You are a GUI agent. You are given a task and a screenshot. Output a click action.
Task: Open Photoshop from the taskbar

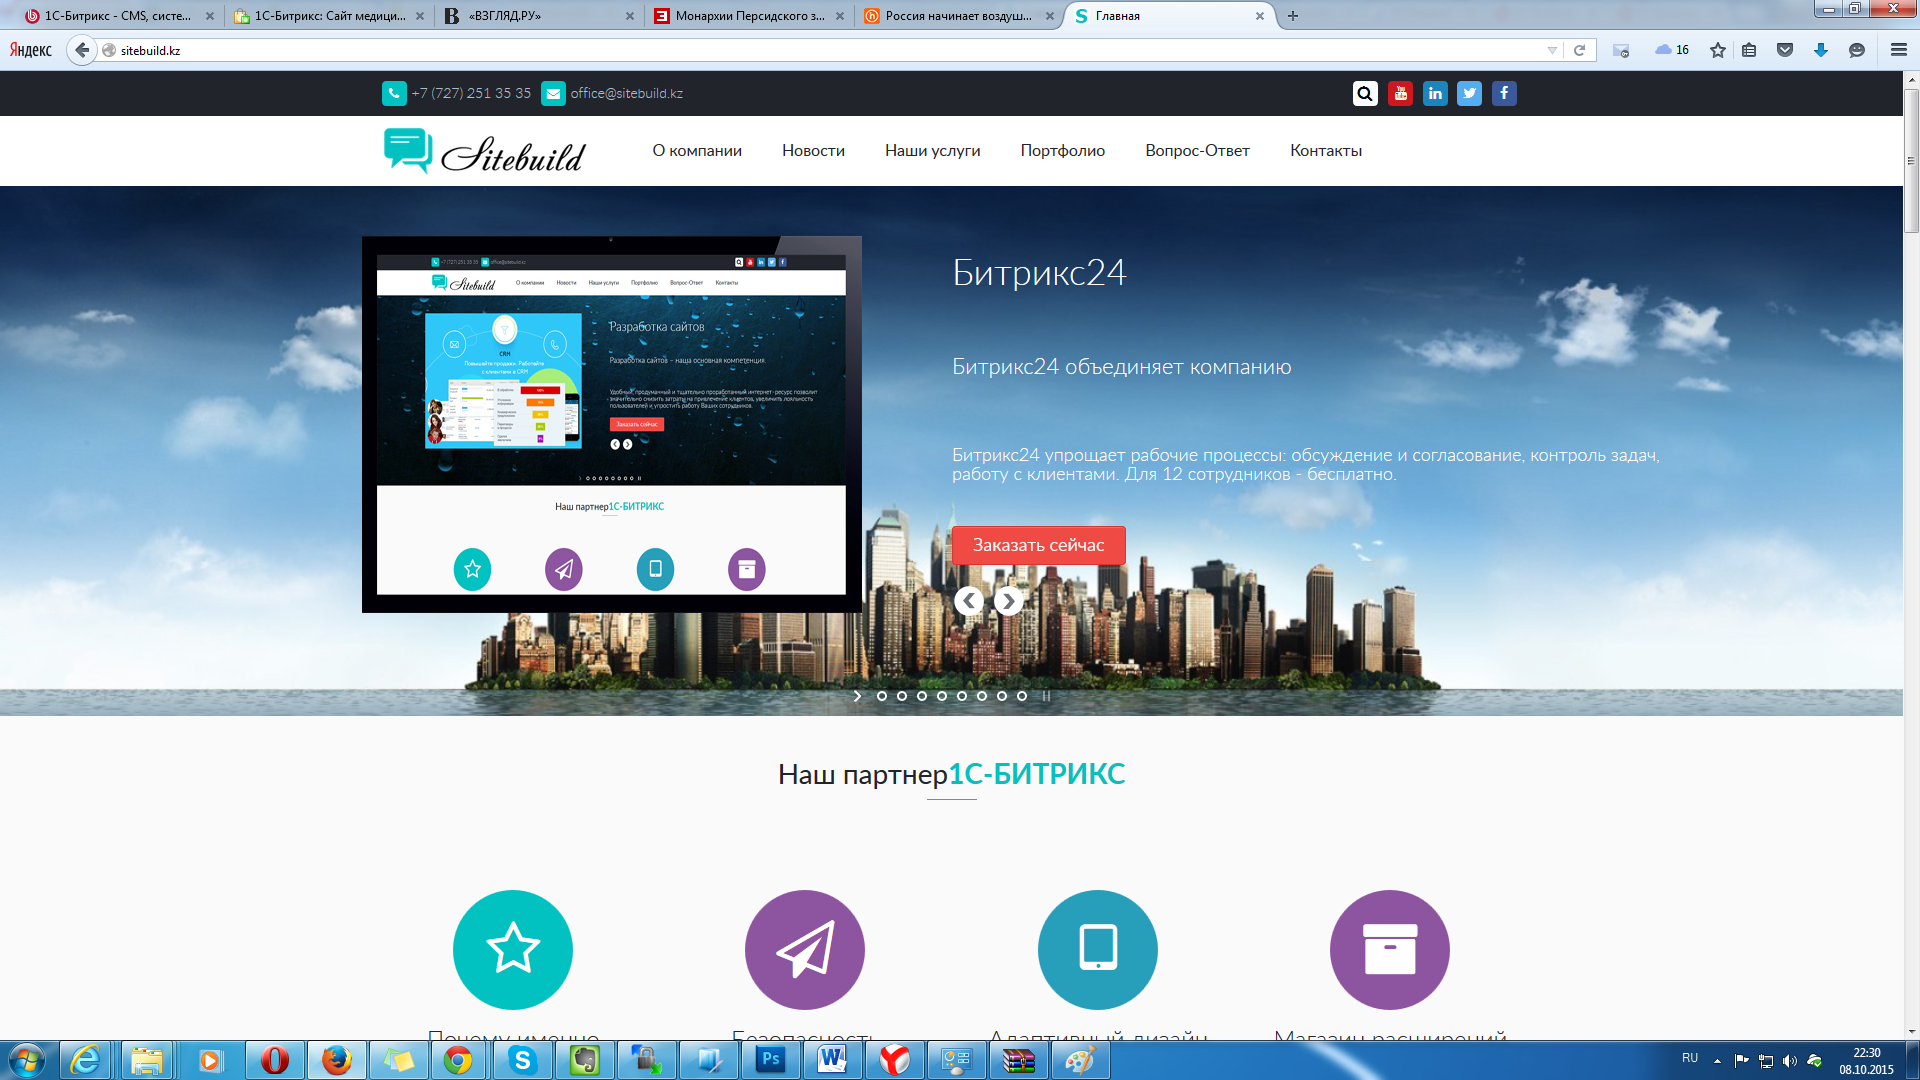tap(770, 1060)
